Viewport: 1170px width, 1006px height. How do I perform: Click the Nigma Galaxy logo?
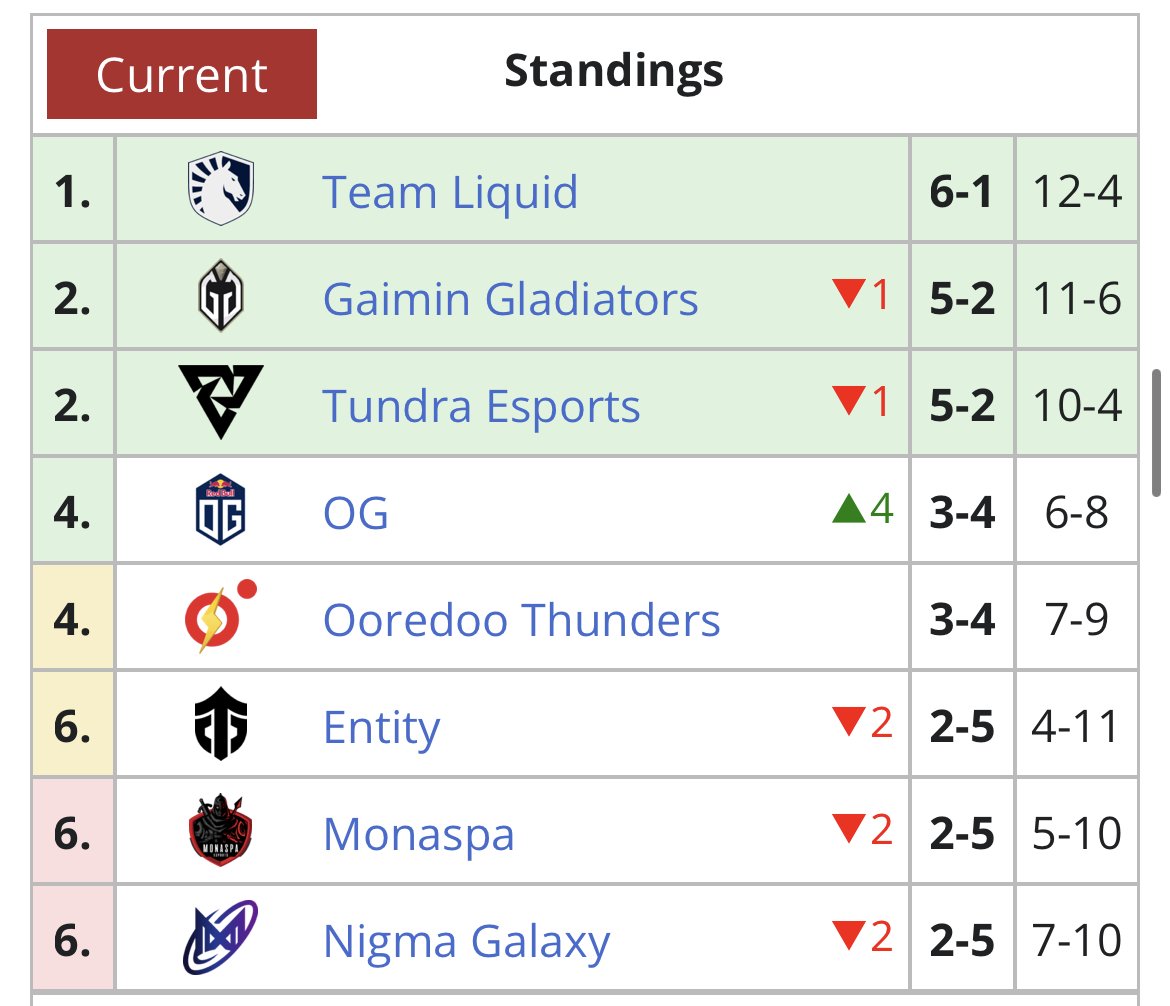click(x=221, y=938)
